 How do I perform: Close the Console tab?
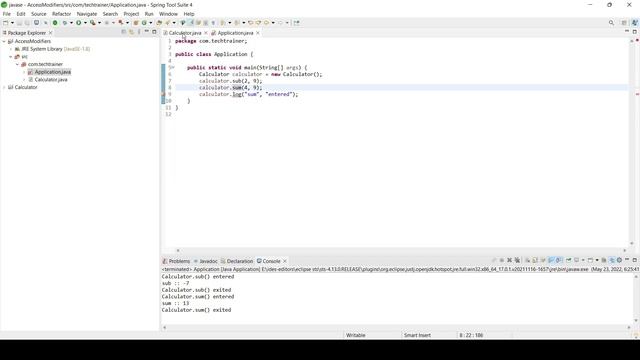coord(285,261)
